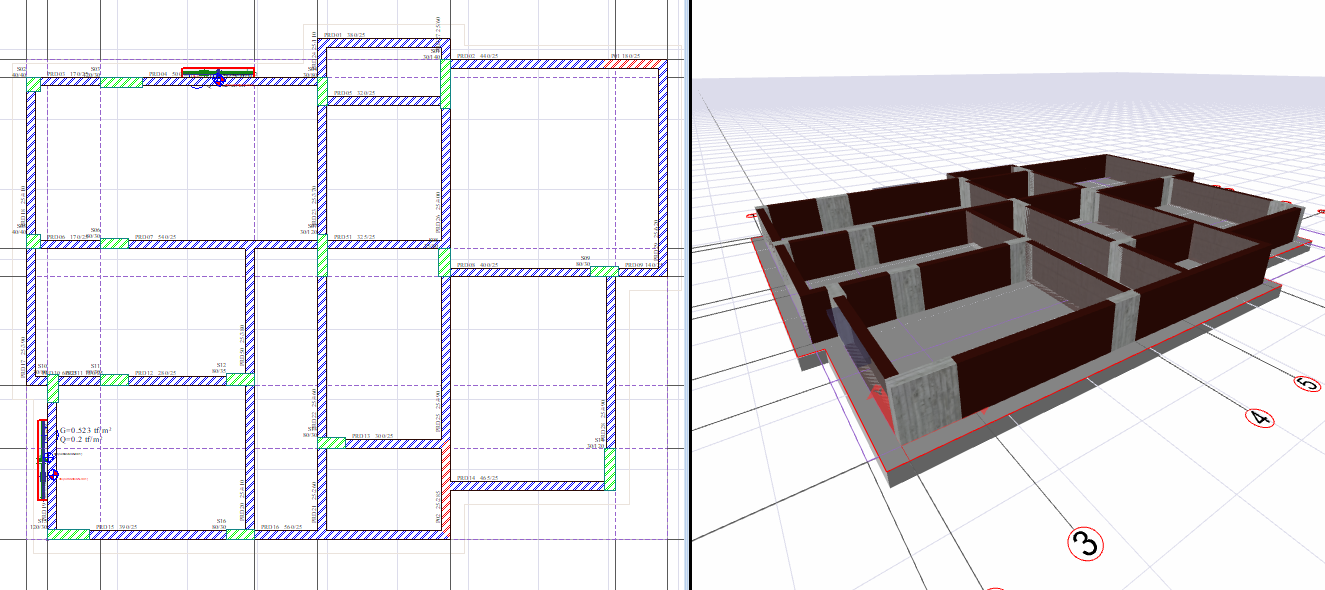The height and width of the screenshot is (590, 1325).
Task: Select the blue node marker on top wall load
Action: coord(218,78)
